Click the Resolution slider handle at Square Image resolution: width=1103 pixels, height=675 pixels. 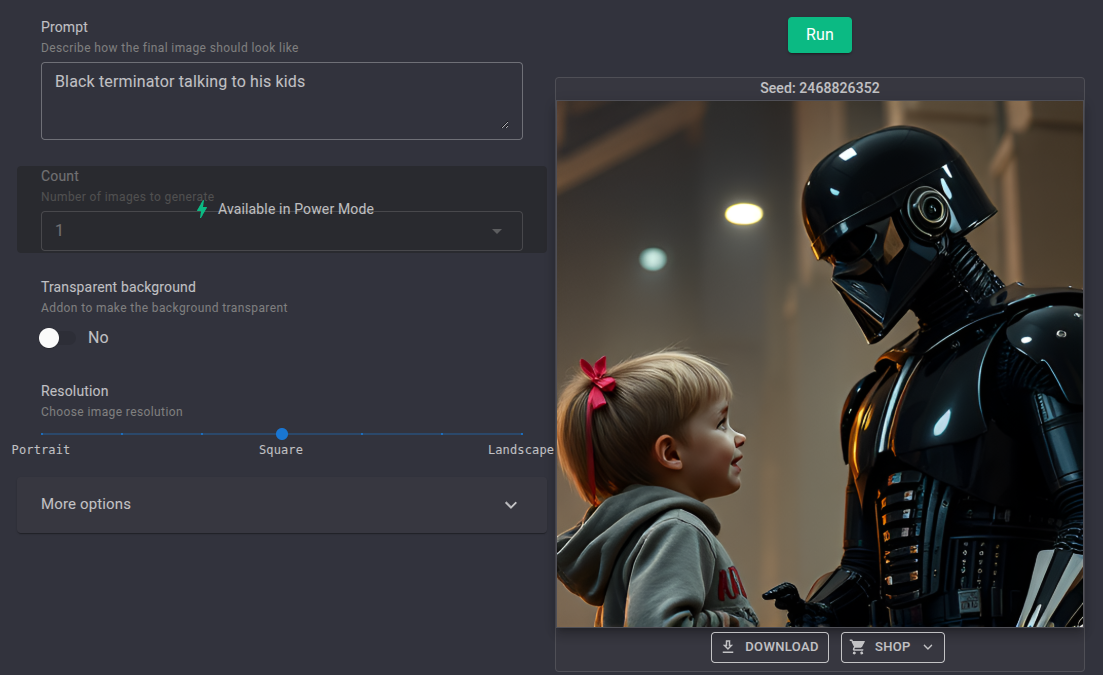(282, 434)
